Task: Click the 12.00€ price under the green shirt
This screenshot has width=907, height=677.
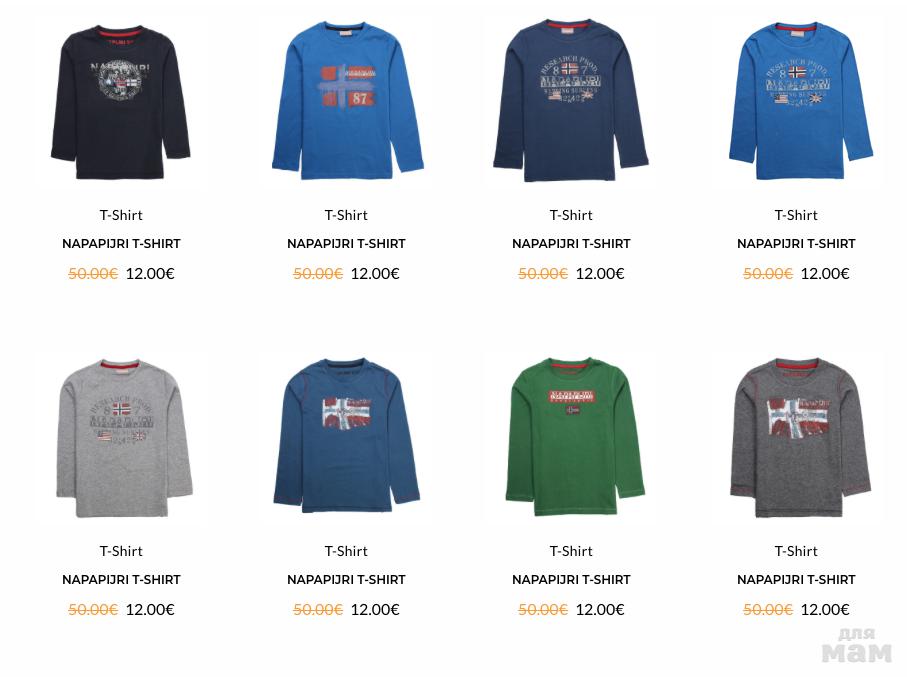Action: click(x=600, y=610)
